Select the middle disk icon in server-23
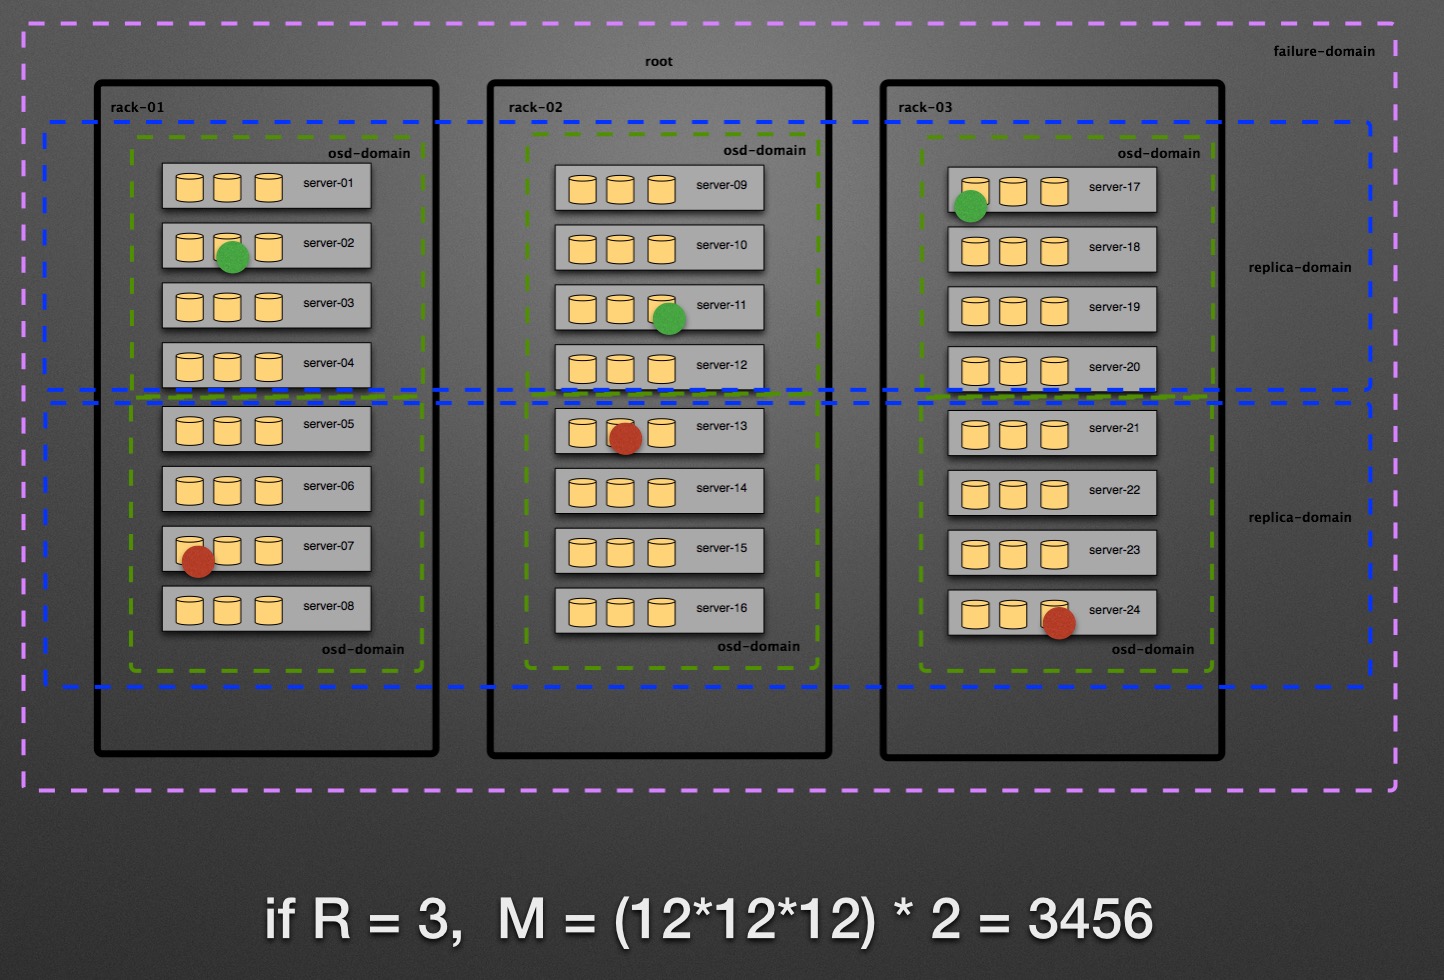Image resolution: width=1444 pixels, height=980 pixels. click(1013, 554)
